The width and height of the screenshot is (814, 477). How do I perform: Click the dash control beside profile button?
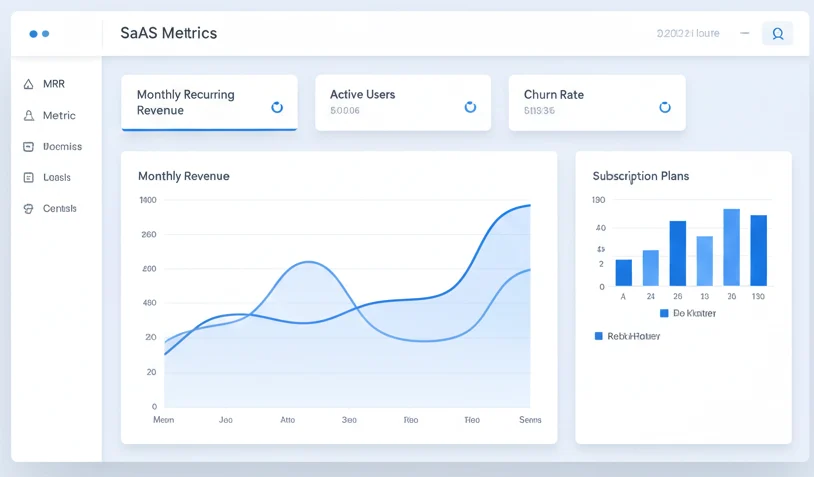coord(744,34)
